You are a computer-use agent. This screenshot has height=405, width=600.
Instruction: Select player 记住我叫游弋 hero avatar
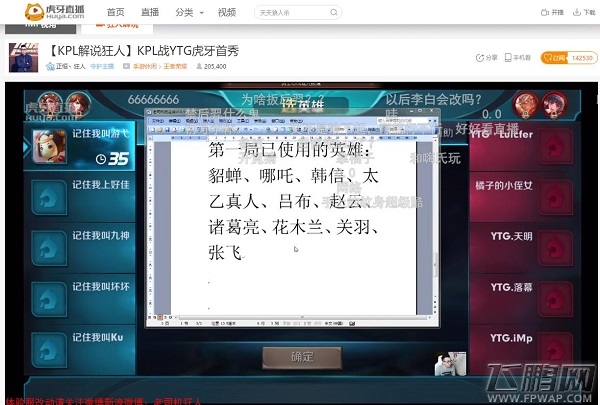49,146
